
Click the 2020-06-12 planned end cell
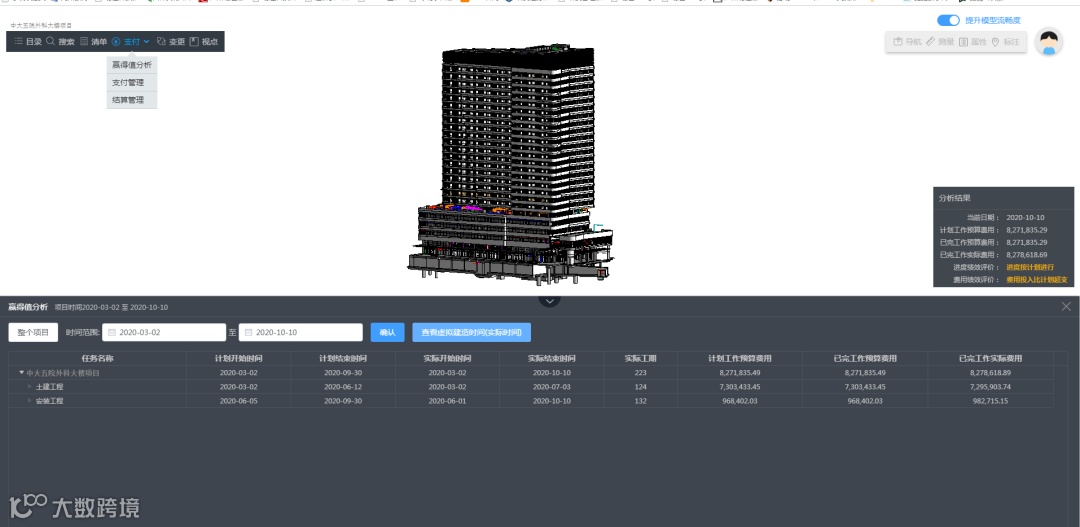(343, 386)
